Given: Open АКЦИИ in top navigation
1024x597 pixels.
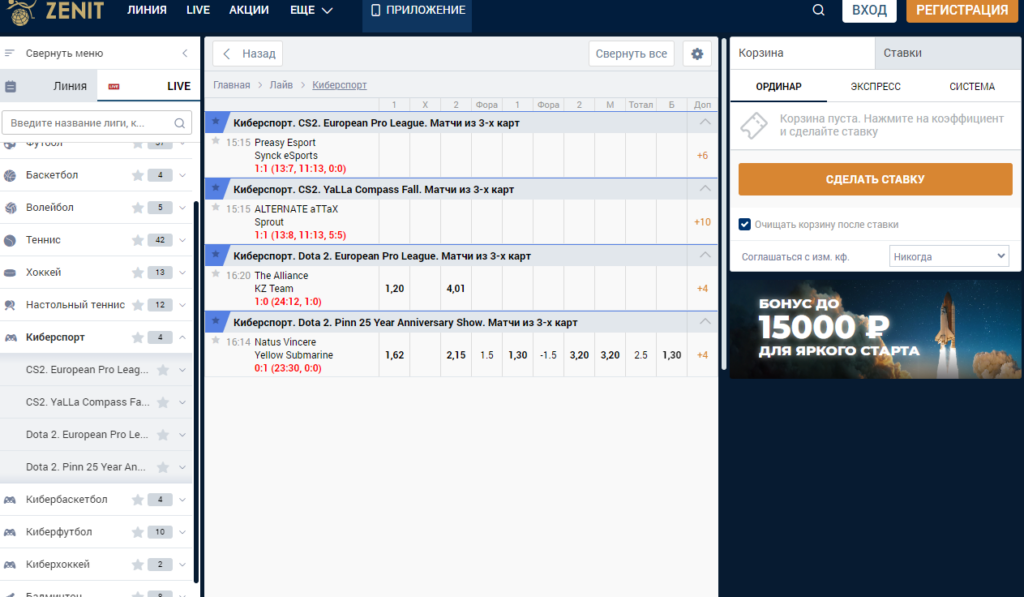Looking at the screenshot, I should [249, 10].
